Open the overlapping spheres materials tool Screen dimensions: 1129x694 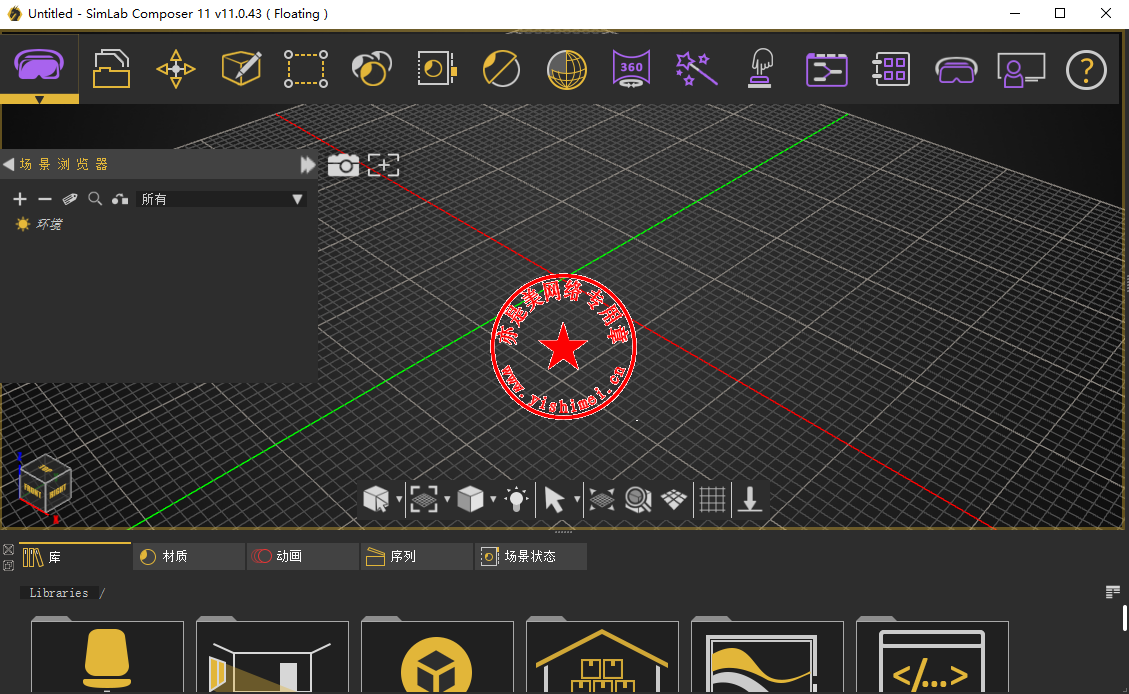pyautogui.click(x=372, y=69)
